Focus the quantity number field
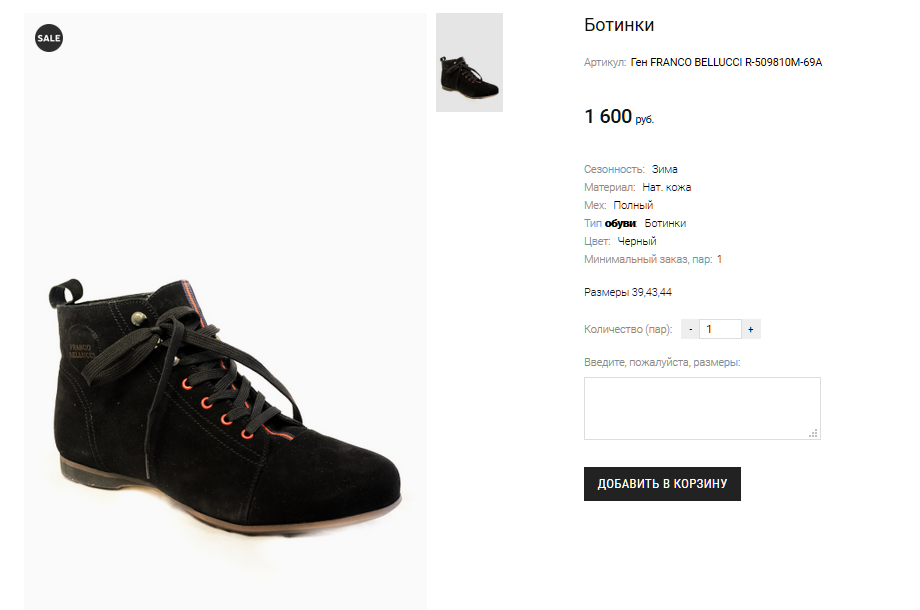The image size is (920, 610). tap(720, 329)
